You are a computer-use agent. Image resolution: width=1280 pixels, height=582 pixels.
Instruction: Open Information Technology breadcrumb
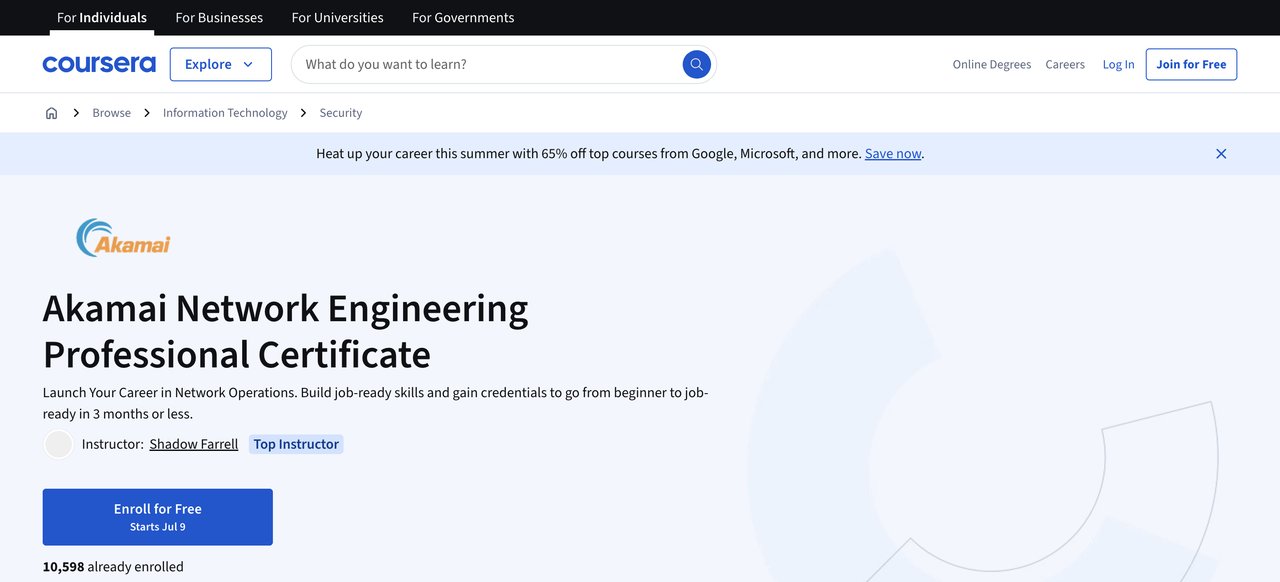[225, 113]
